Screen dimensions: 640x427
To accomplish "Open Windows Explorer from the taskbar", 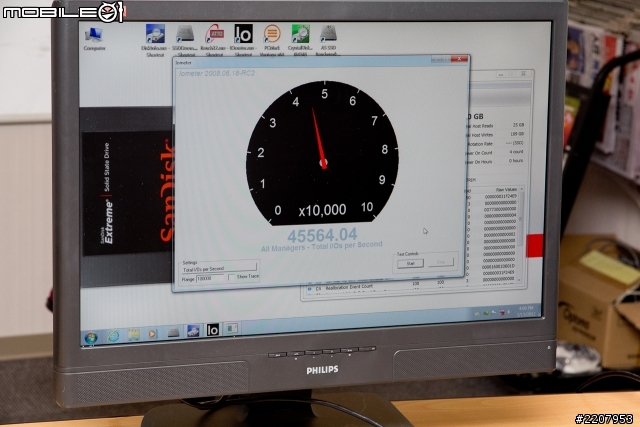I will click(133, 335).
